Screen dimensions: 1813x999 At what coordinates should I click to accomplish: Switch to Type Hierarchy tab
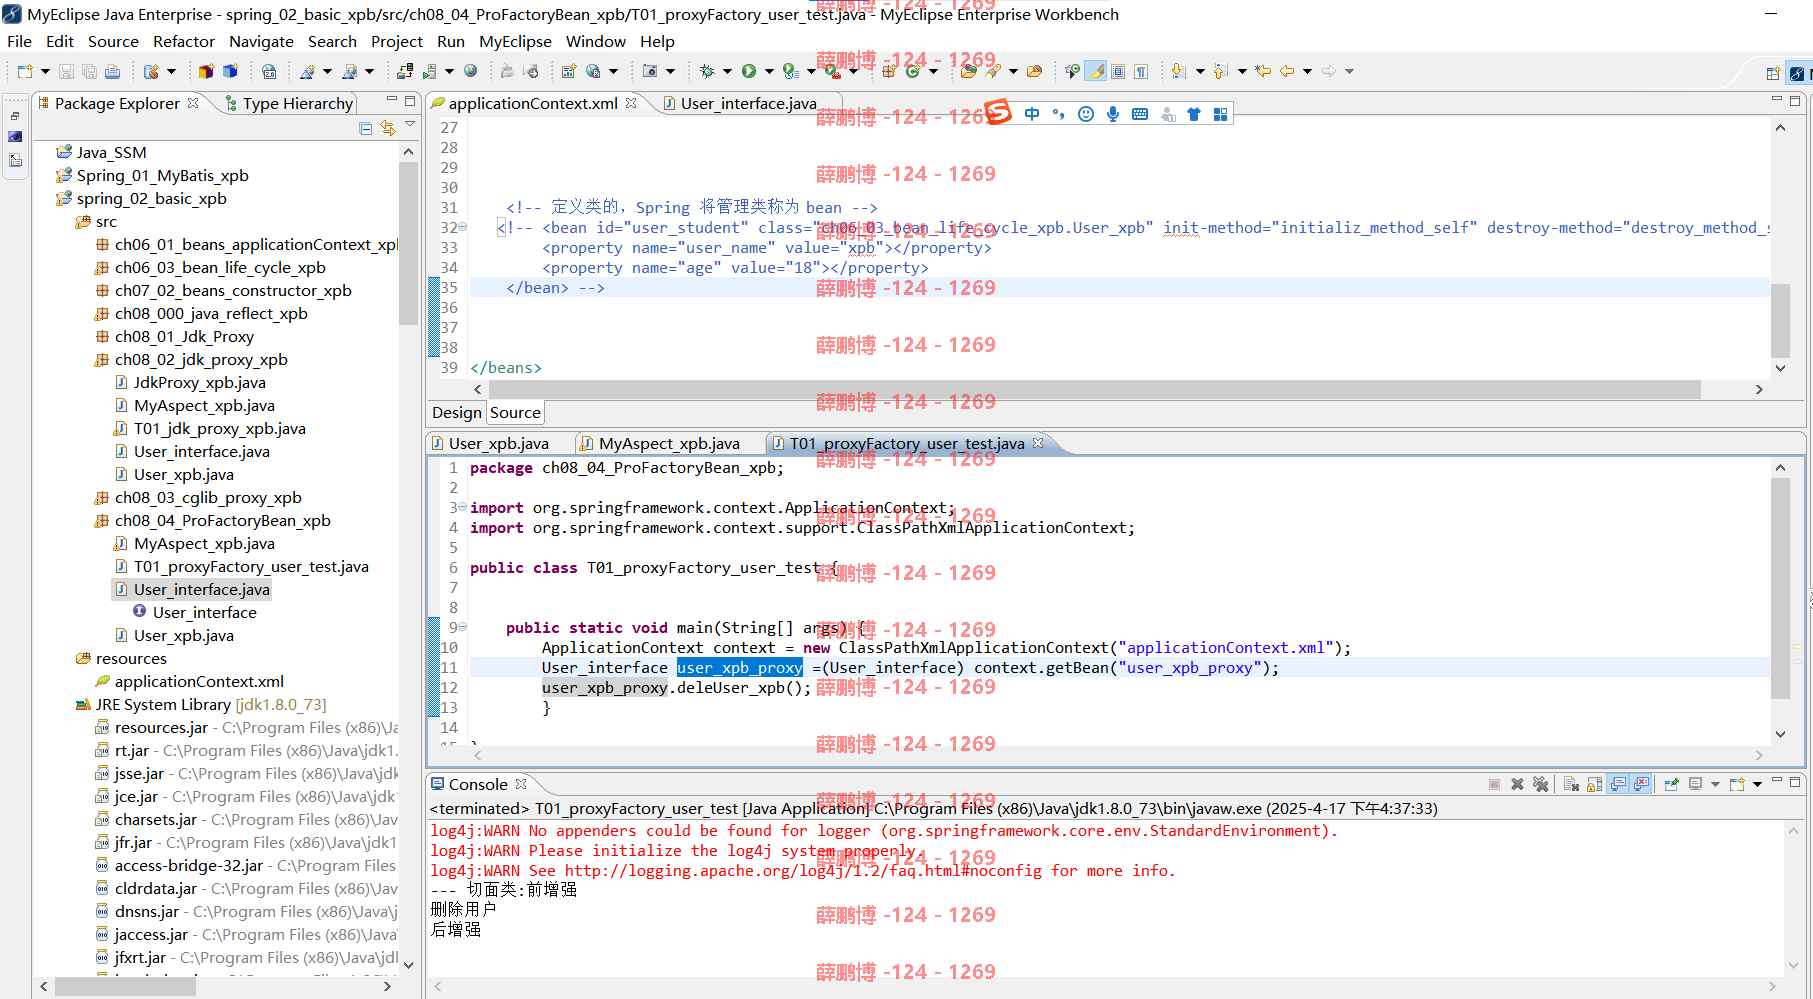[288, 103]
